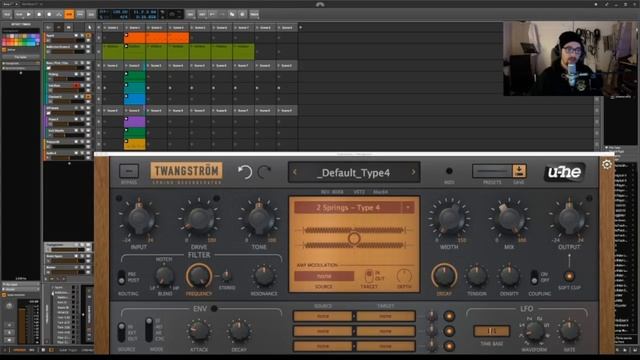Click the Record button in Bitwig transport
The height and width of the screenshot is (360, 640).
point(49,14)
